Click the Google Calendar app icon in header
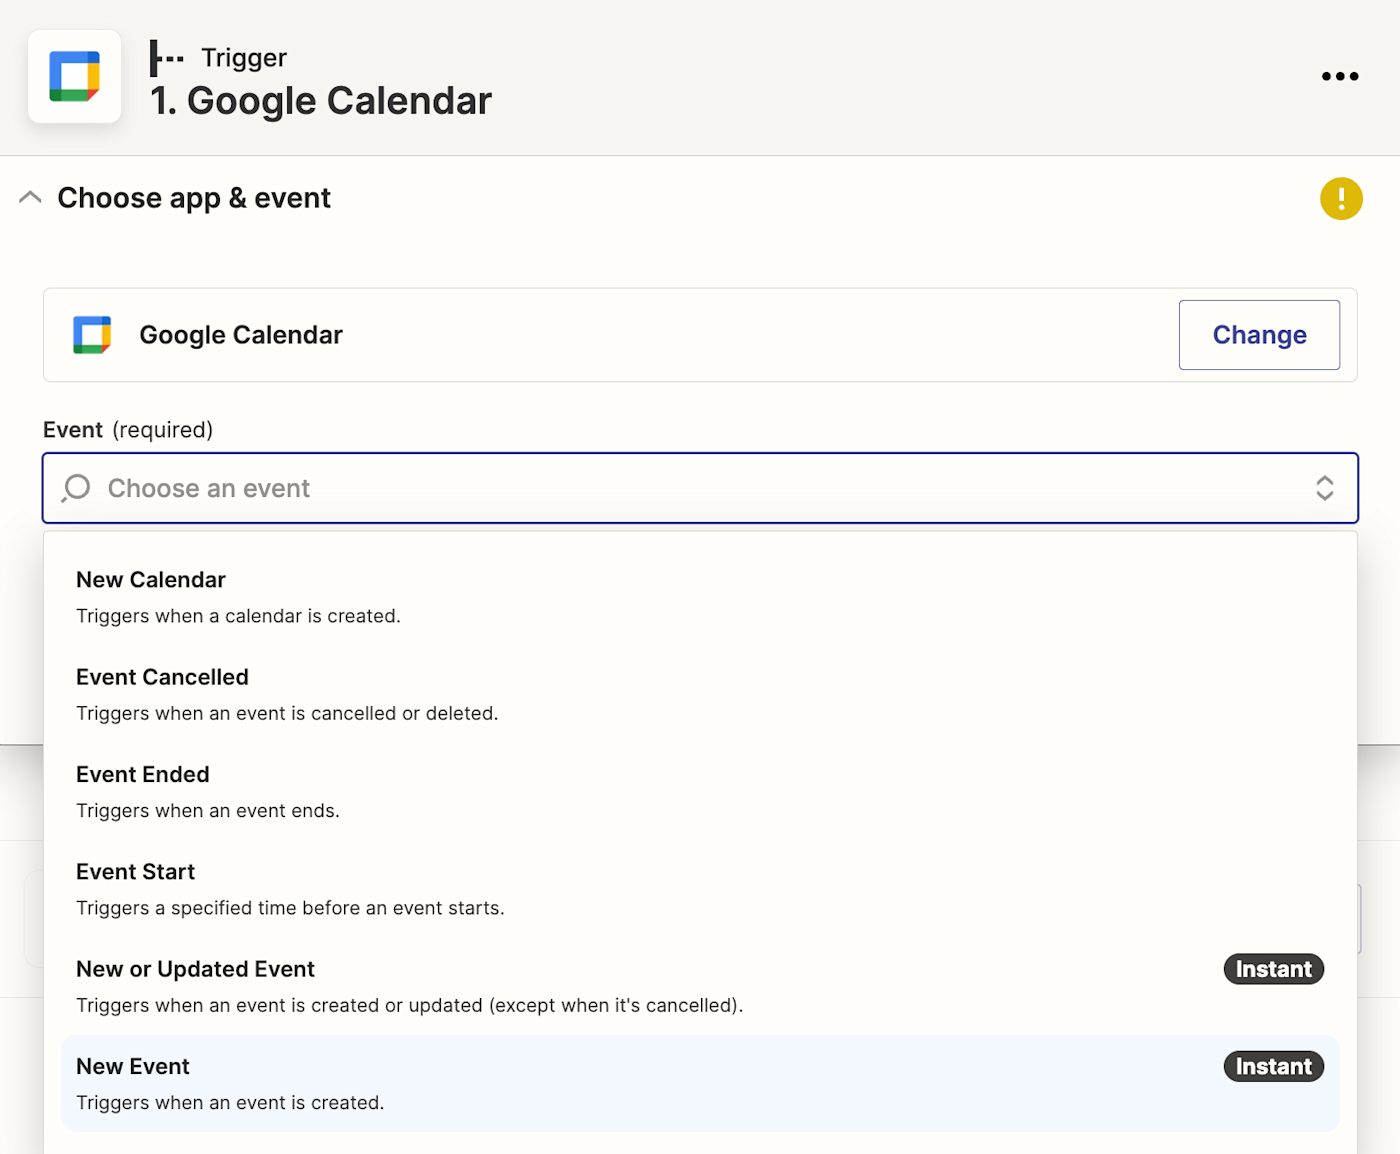 coord(75,76)
